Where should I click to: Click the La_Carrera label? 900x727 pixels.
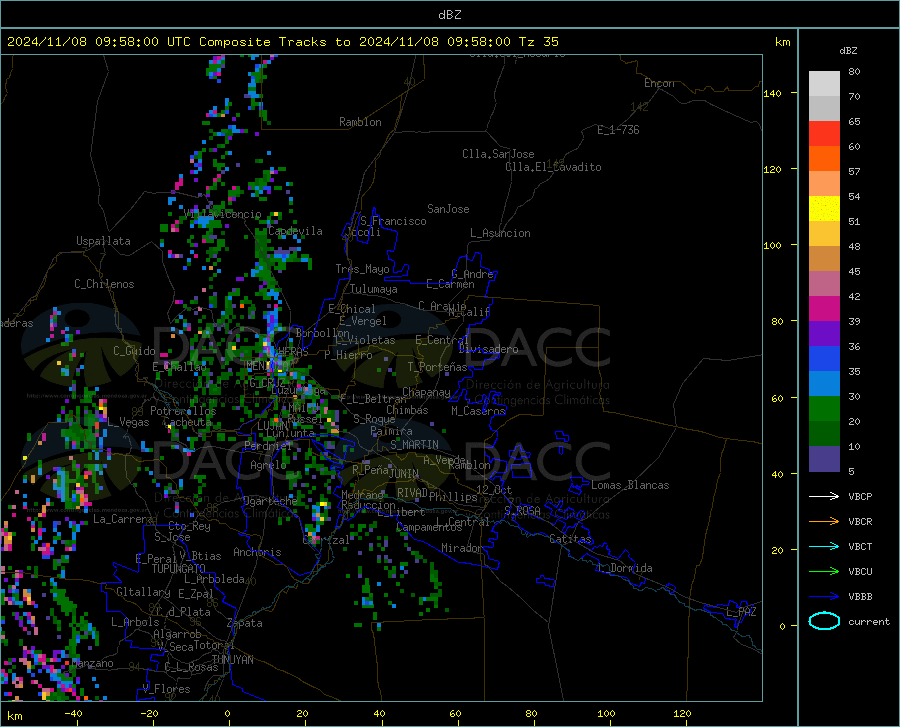(123, 519)
